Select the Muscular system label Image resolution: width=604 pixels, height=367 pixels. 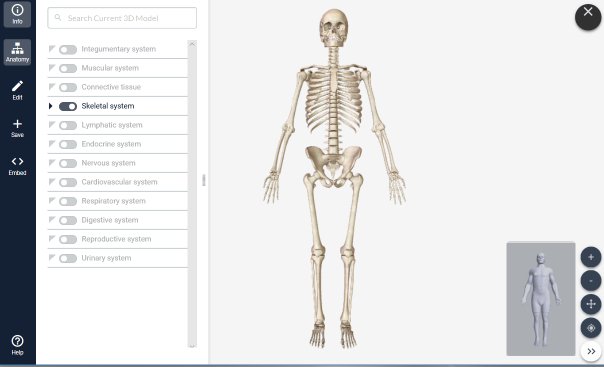tap(110, 68)
